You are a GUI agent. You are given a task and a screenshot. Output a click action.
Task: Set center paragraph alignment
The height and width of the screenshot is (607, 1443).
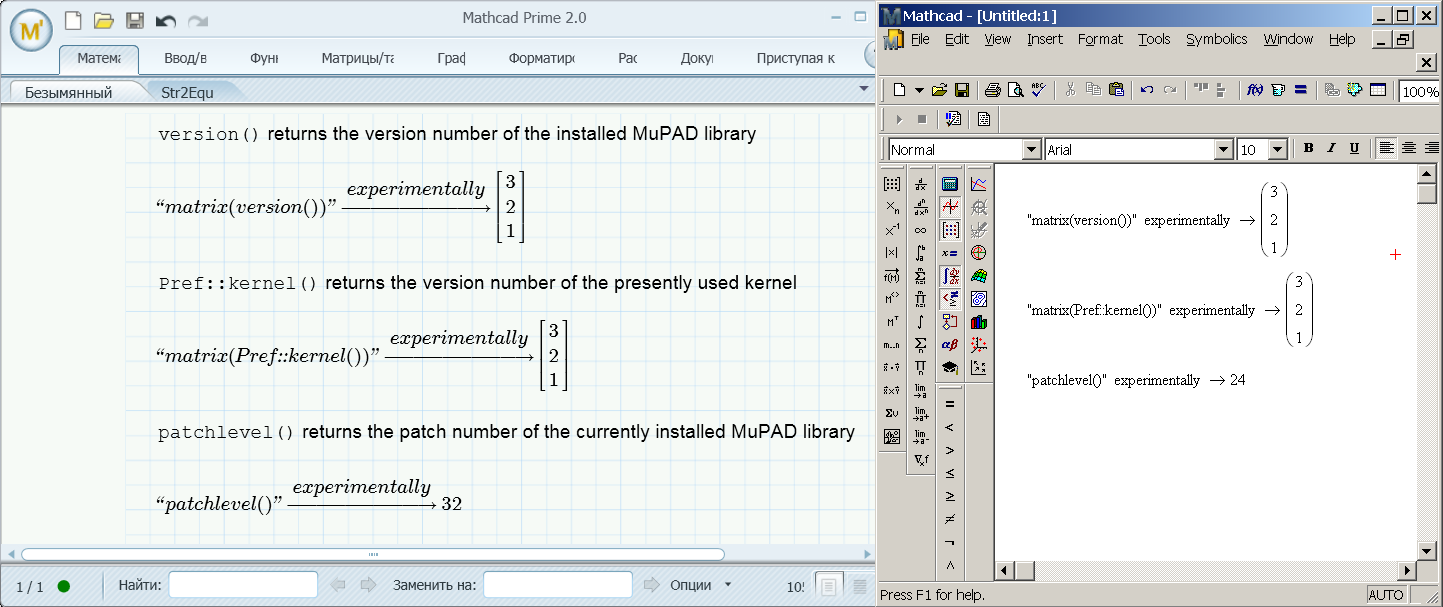click(x=1409, y=148)
